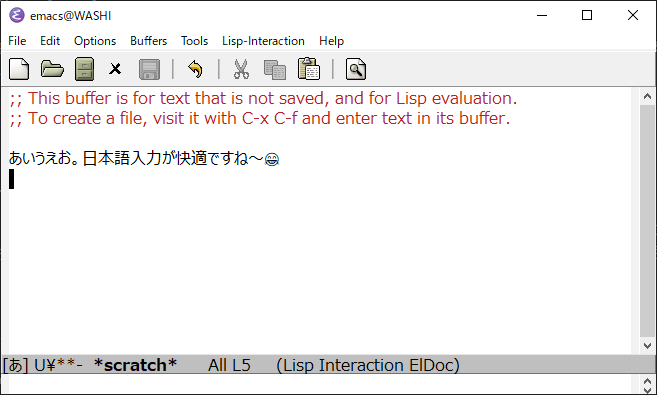657x395 pixels.
Task: Paste from the clipboard icon
Action: (309, 69)
